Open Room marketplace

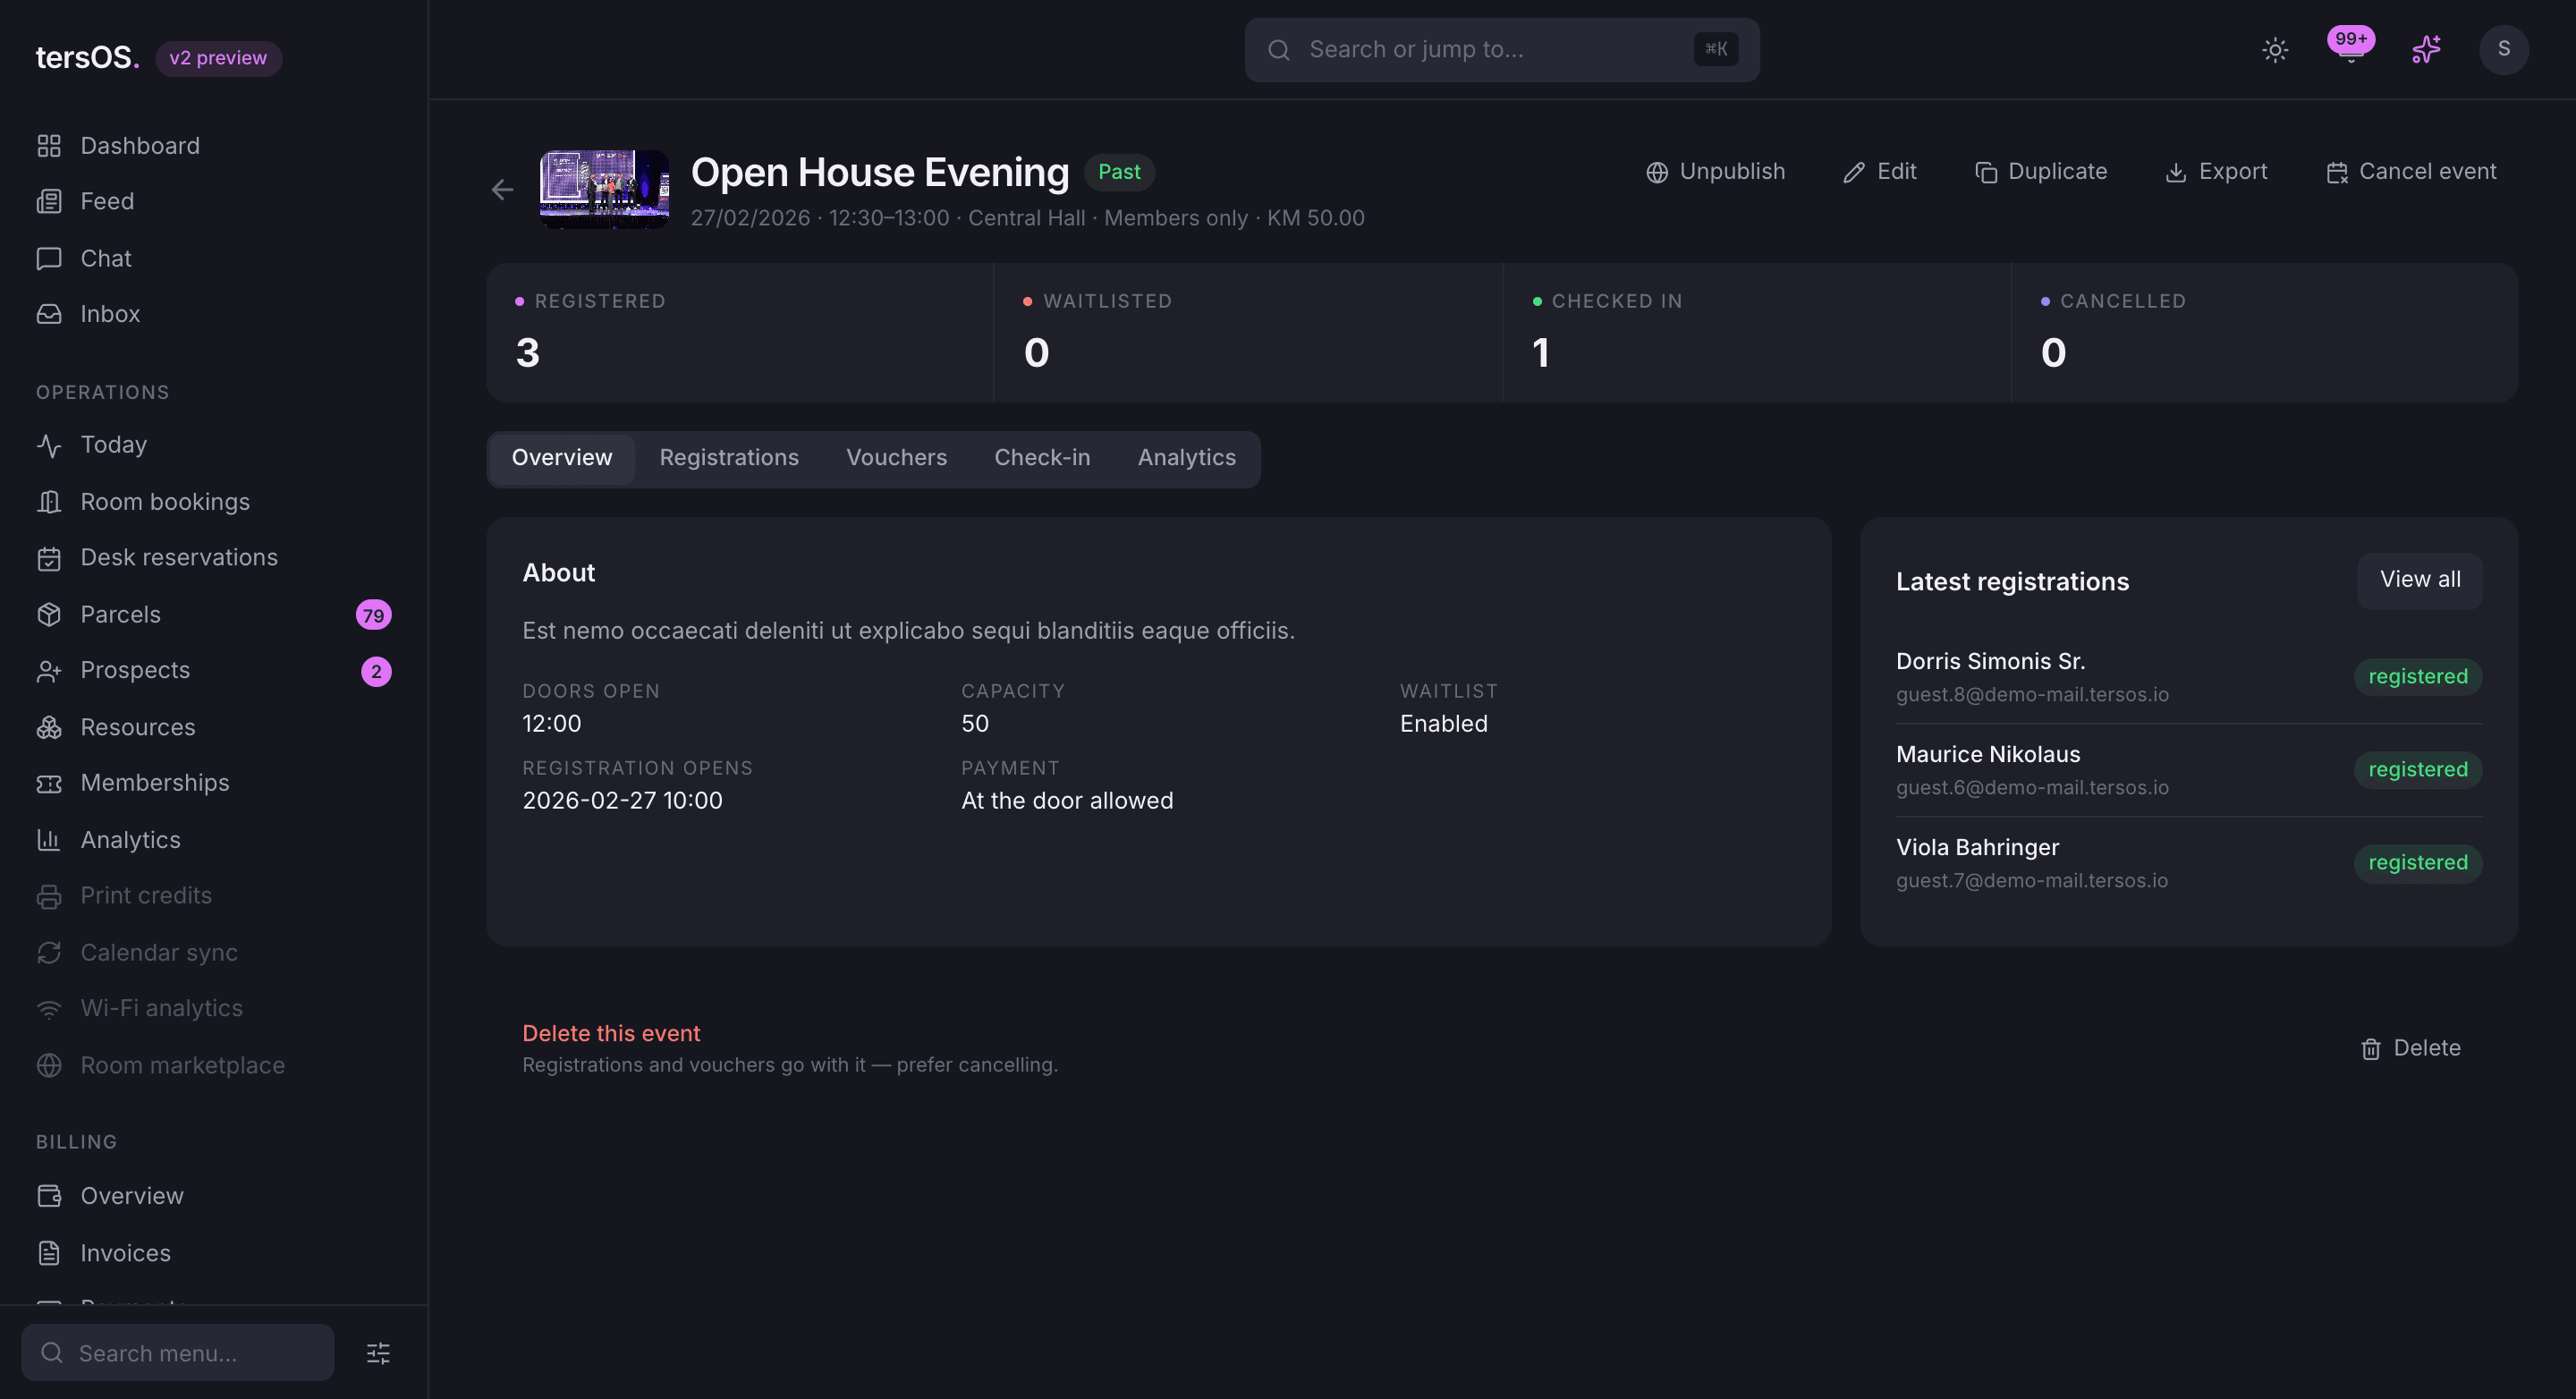pos(214,1066)
